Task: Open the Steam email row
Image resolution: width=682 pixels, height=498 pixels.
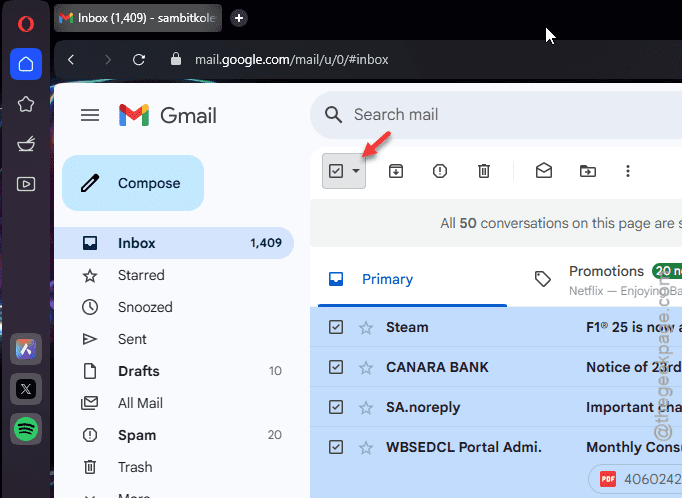Action: 496,327
